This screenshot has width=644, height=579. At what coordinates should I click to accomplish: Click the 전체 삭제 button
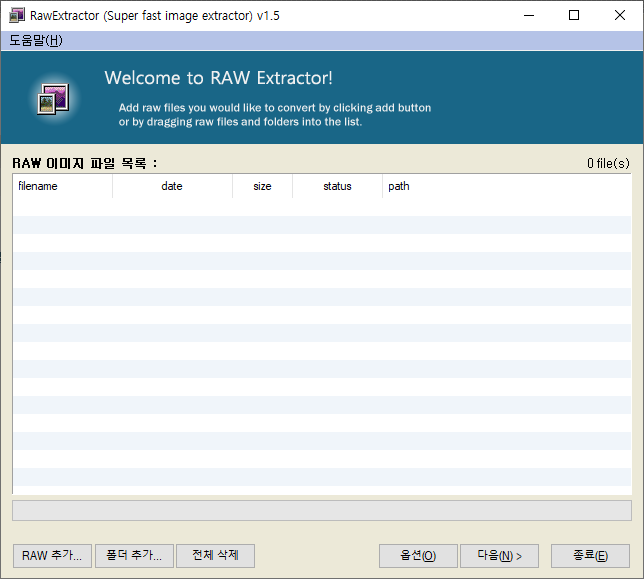click(x=215, y=556)
